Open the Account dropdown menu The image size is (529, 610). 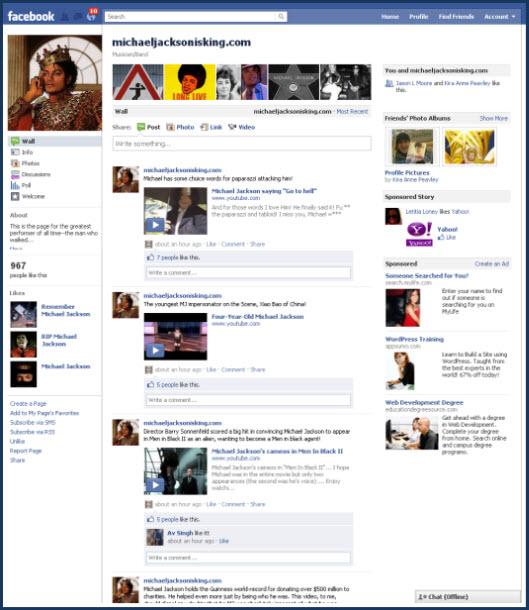click(500, 17)
